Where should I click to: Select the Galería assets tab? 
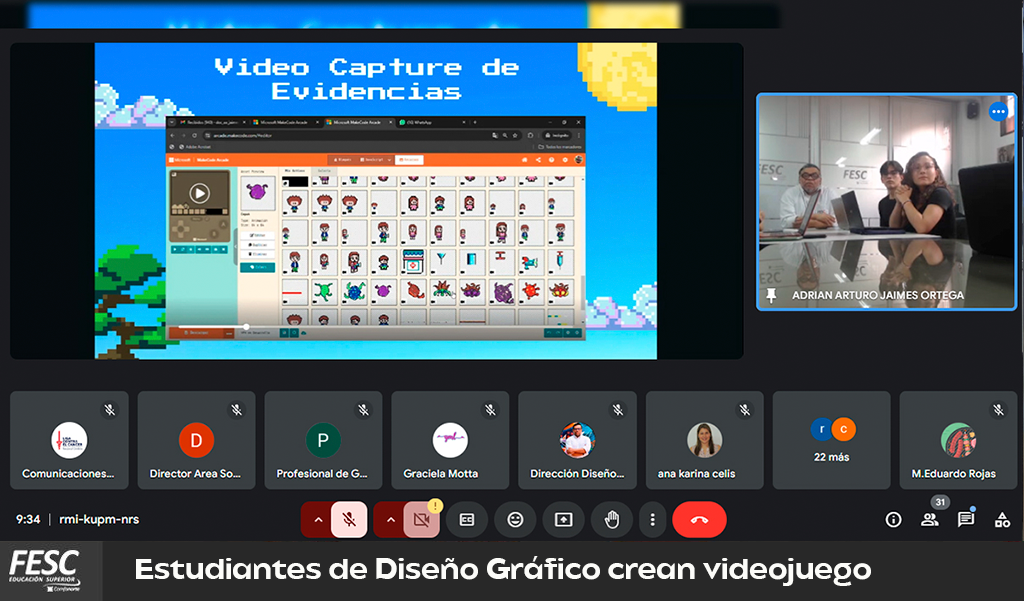click(x=324, y=171)
